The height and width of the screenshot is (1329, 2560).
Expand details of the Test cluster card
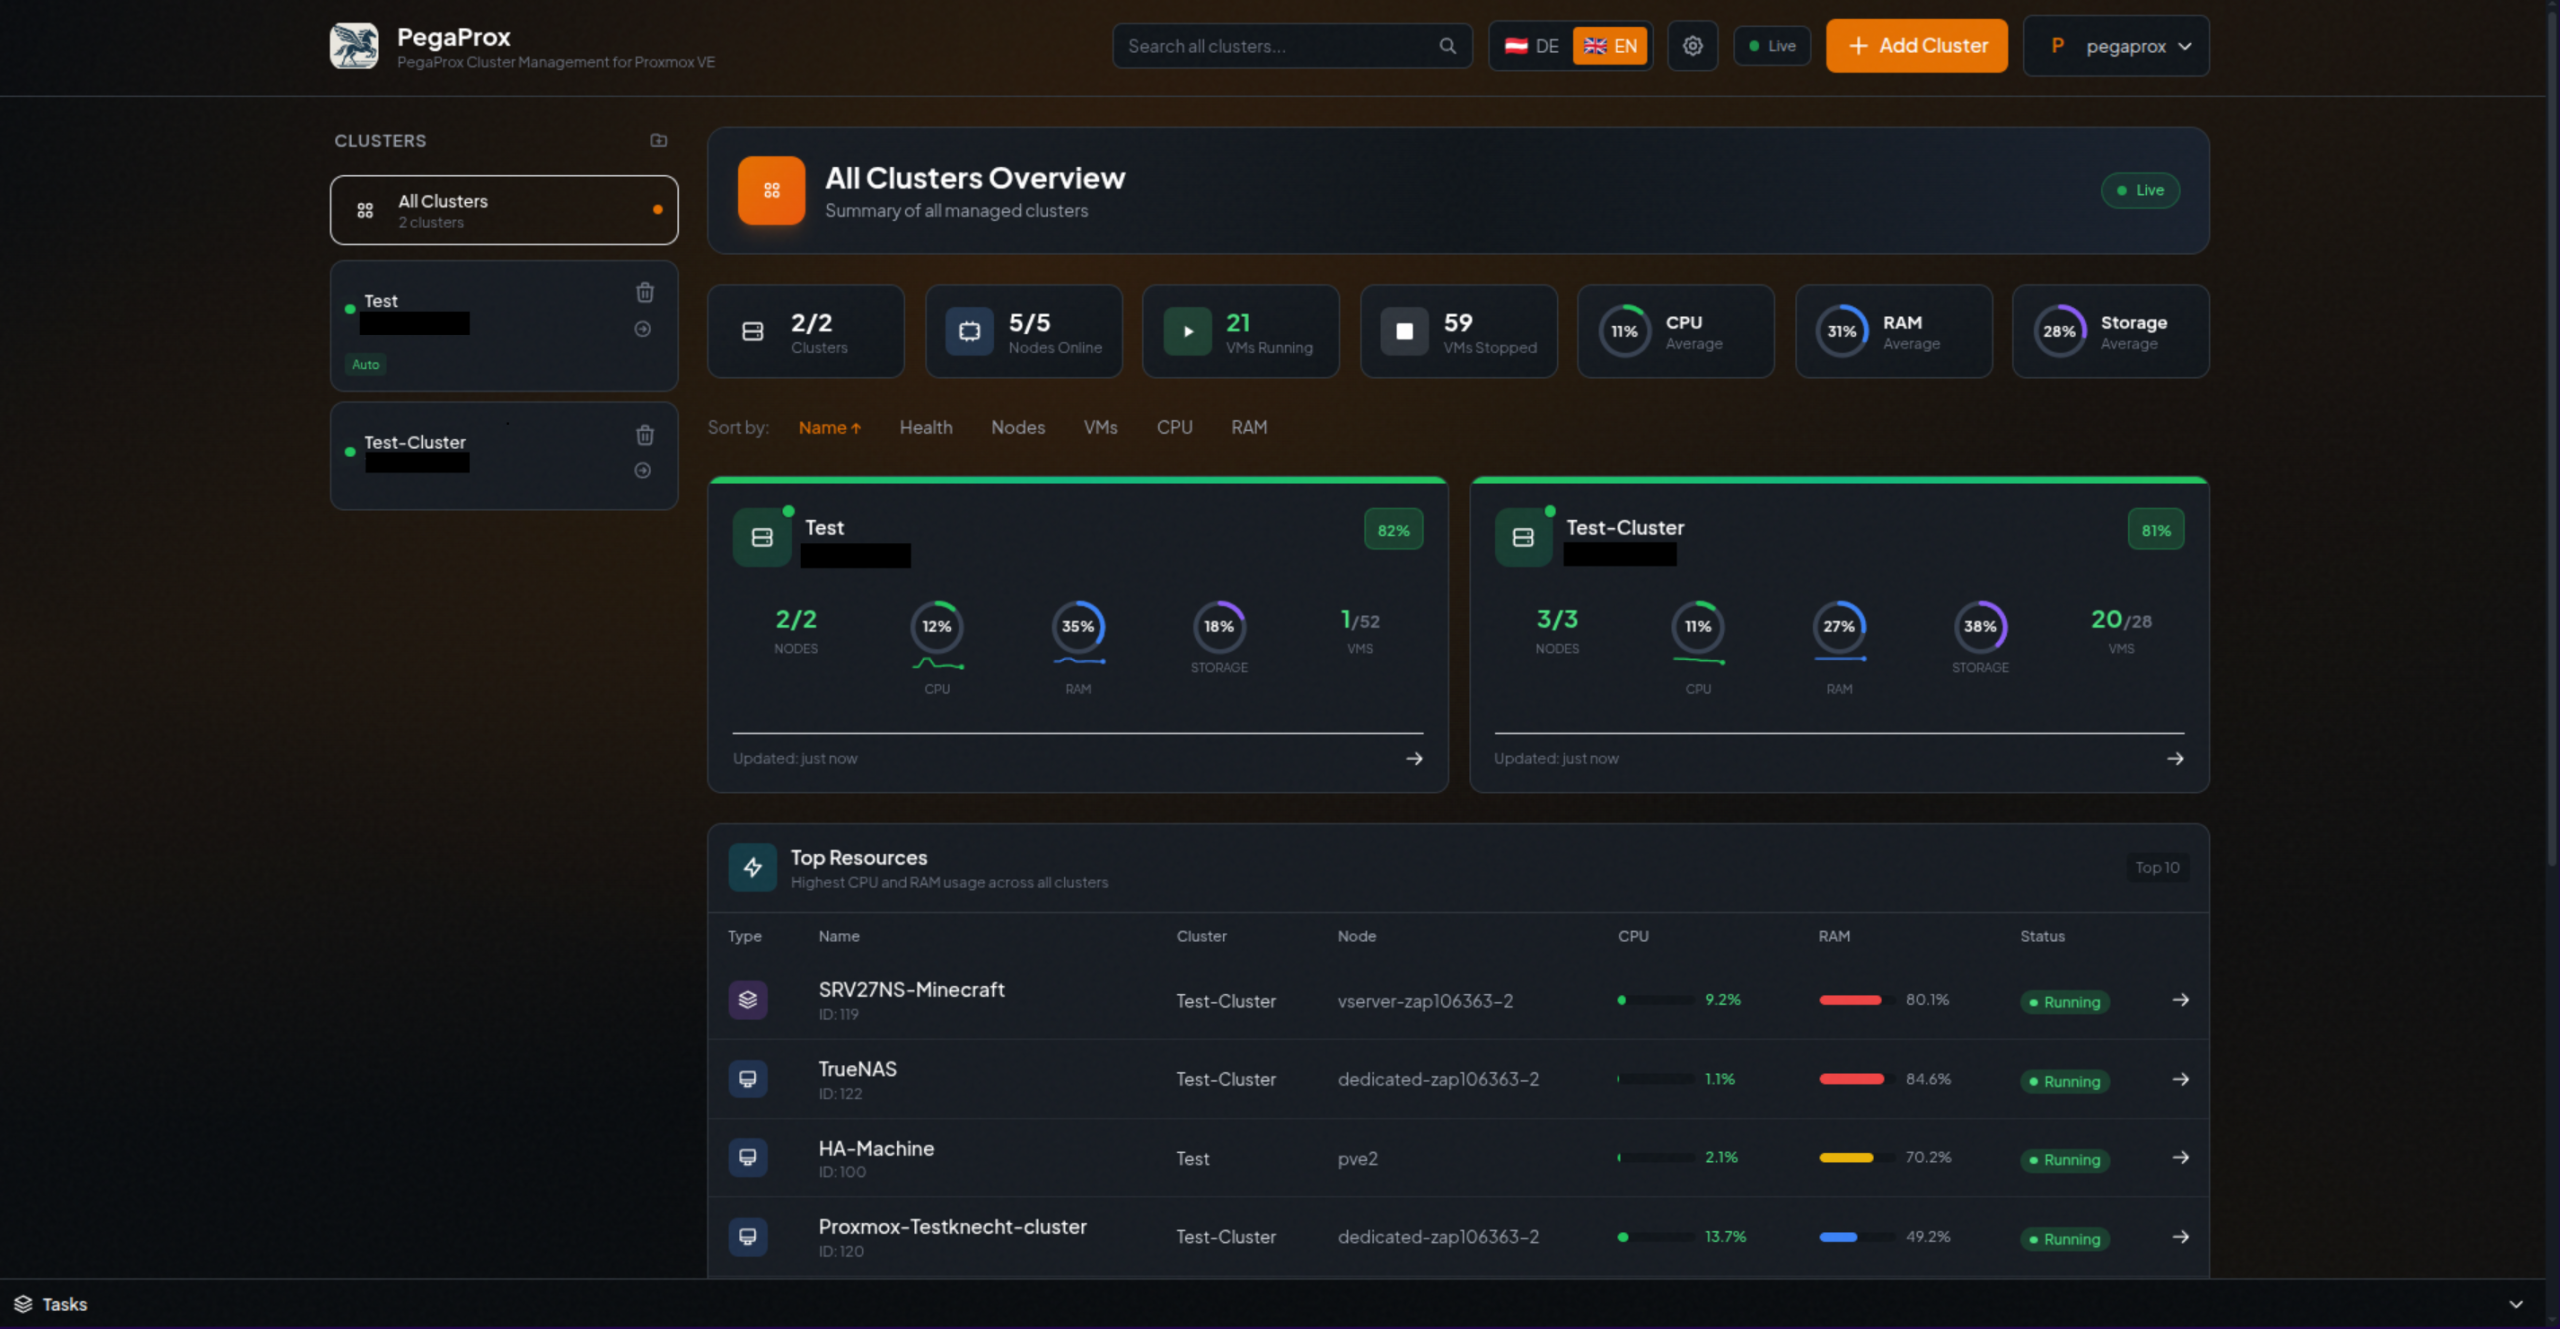(x=1414, y=758)
